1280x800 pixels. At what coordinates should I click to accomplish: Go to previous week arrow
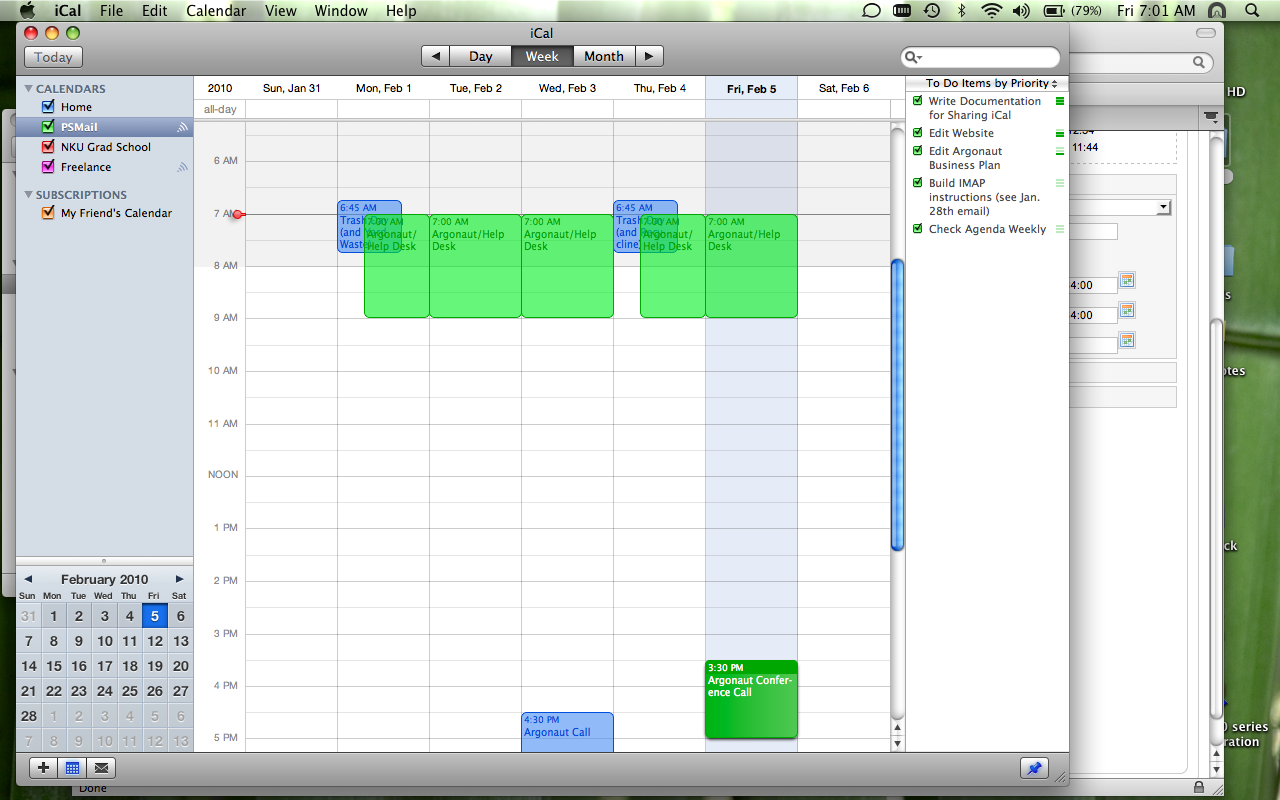pyautogui.click(x=435, y=56)
